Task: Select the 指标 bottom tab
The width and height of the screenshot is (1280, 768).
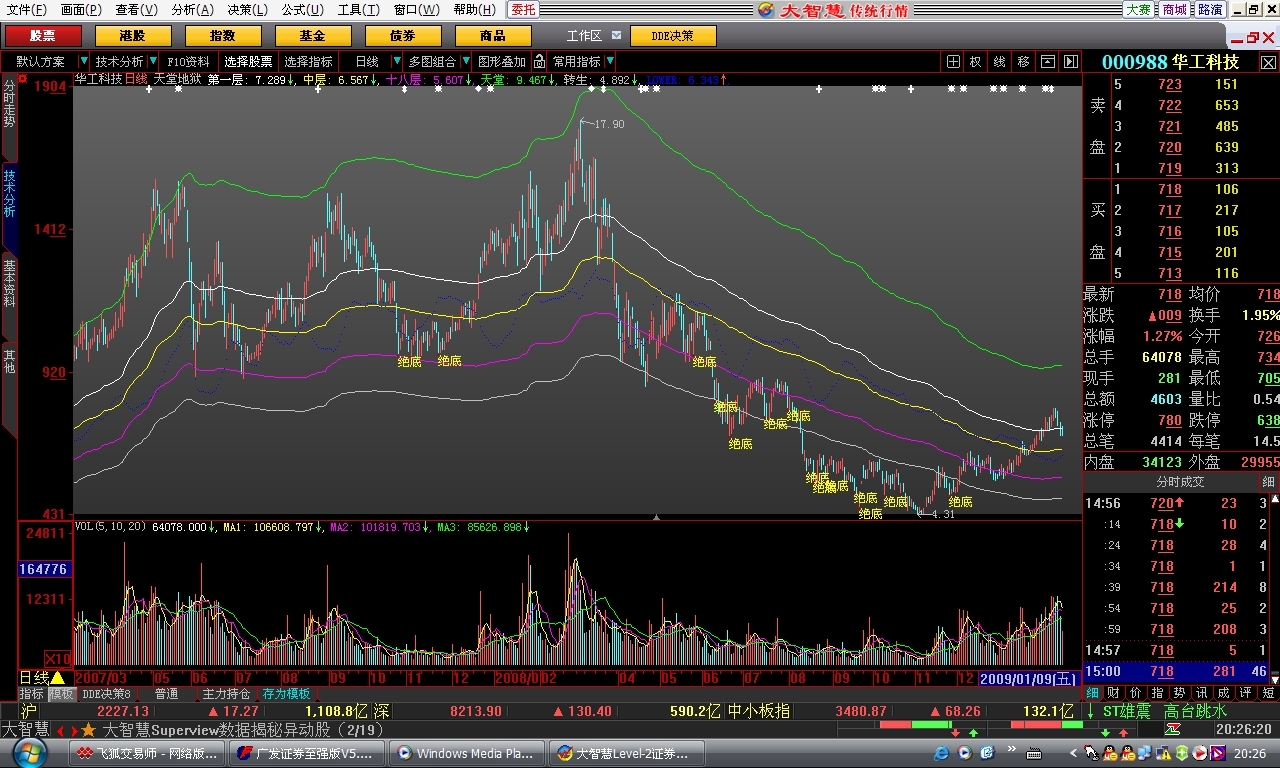Action: point(32,694)
